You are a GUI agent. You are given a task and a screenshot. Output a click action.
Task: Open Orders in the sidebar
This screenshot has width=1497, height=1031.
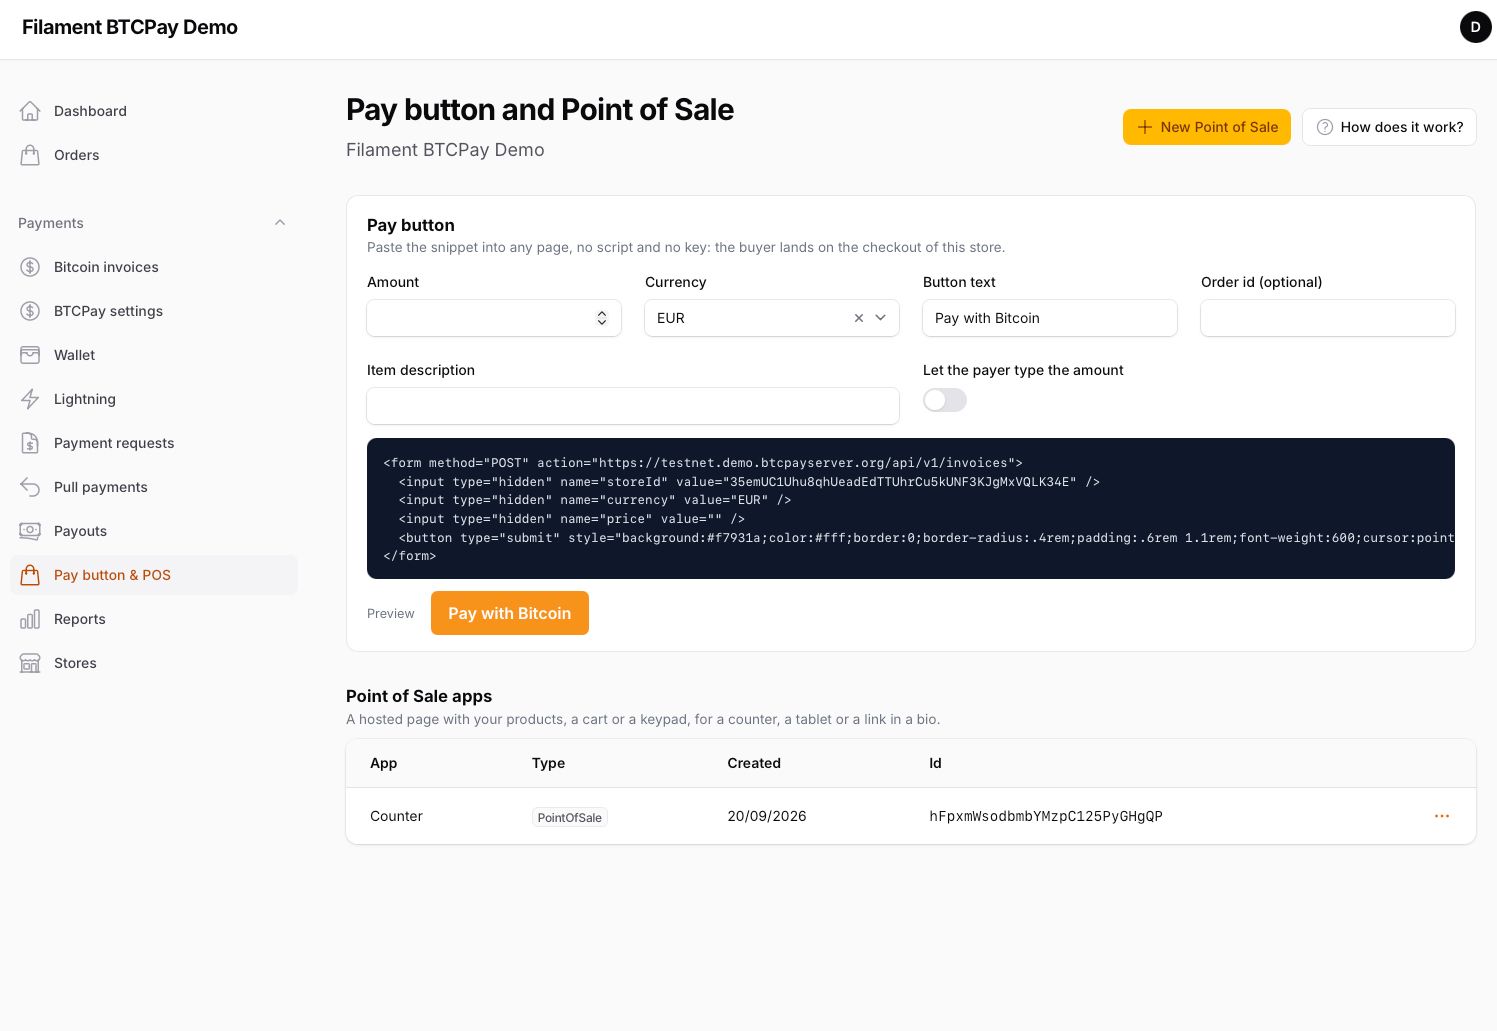tap(154, 155)
